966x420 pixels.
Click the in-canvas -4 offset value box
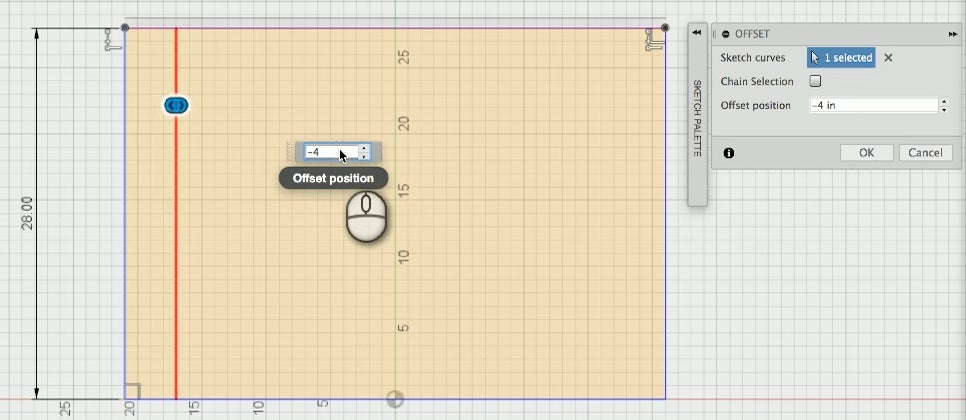click(331, 151)
